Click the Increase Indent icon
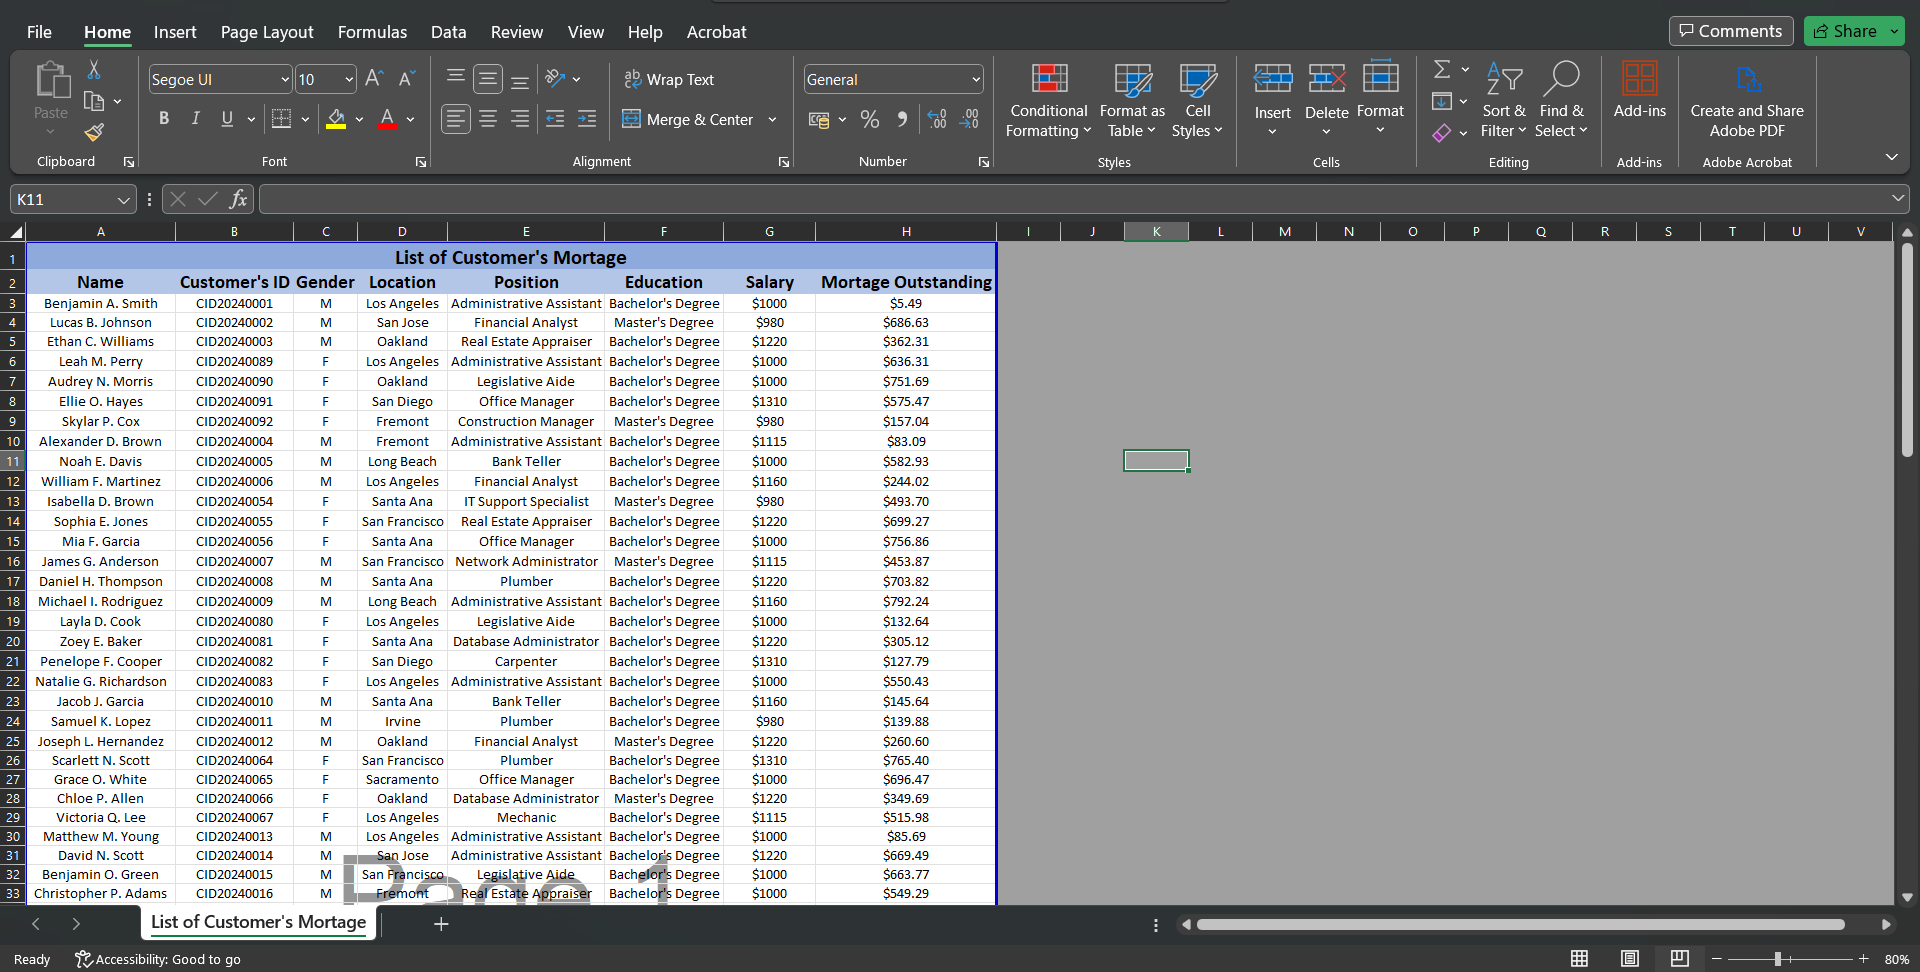Screen dimensions: 1920x972 587,119
